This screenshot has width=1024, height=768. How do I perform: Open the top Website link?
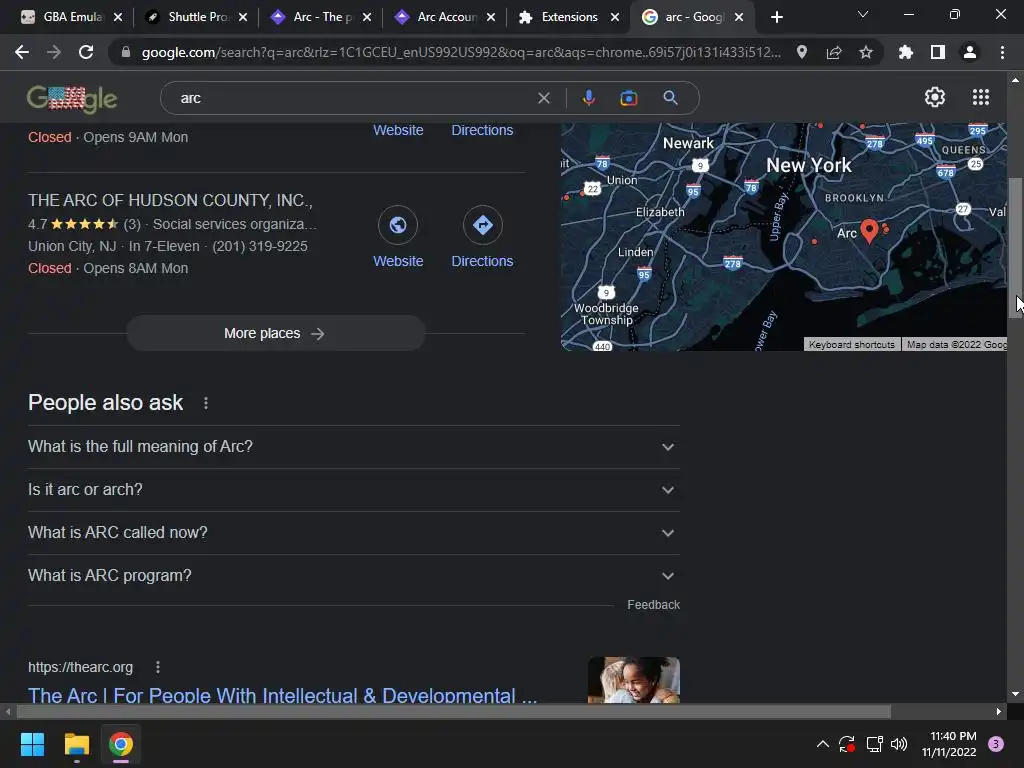point(398,130)
